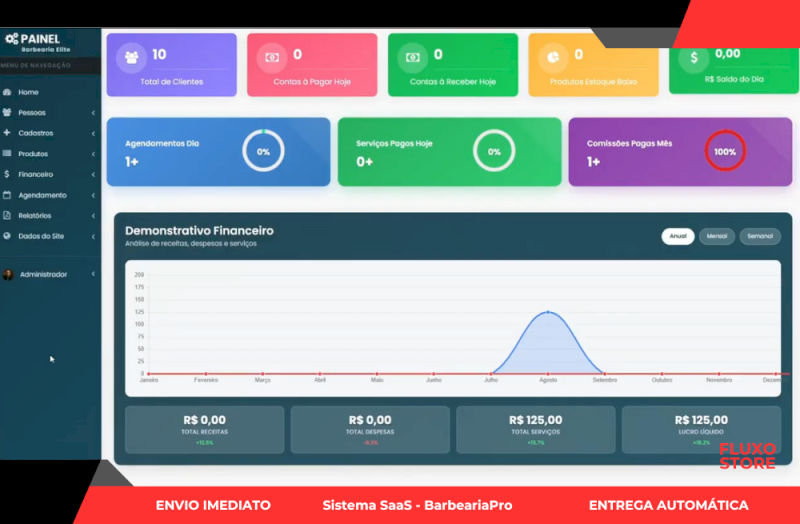800x524 pixels.
Task: Switch chart view to Semanal
Action: 759,236
